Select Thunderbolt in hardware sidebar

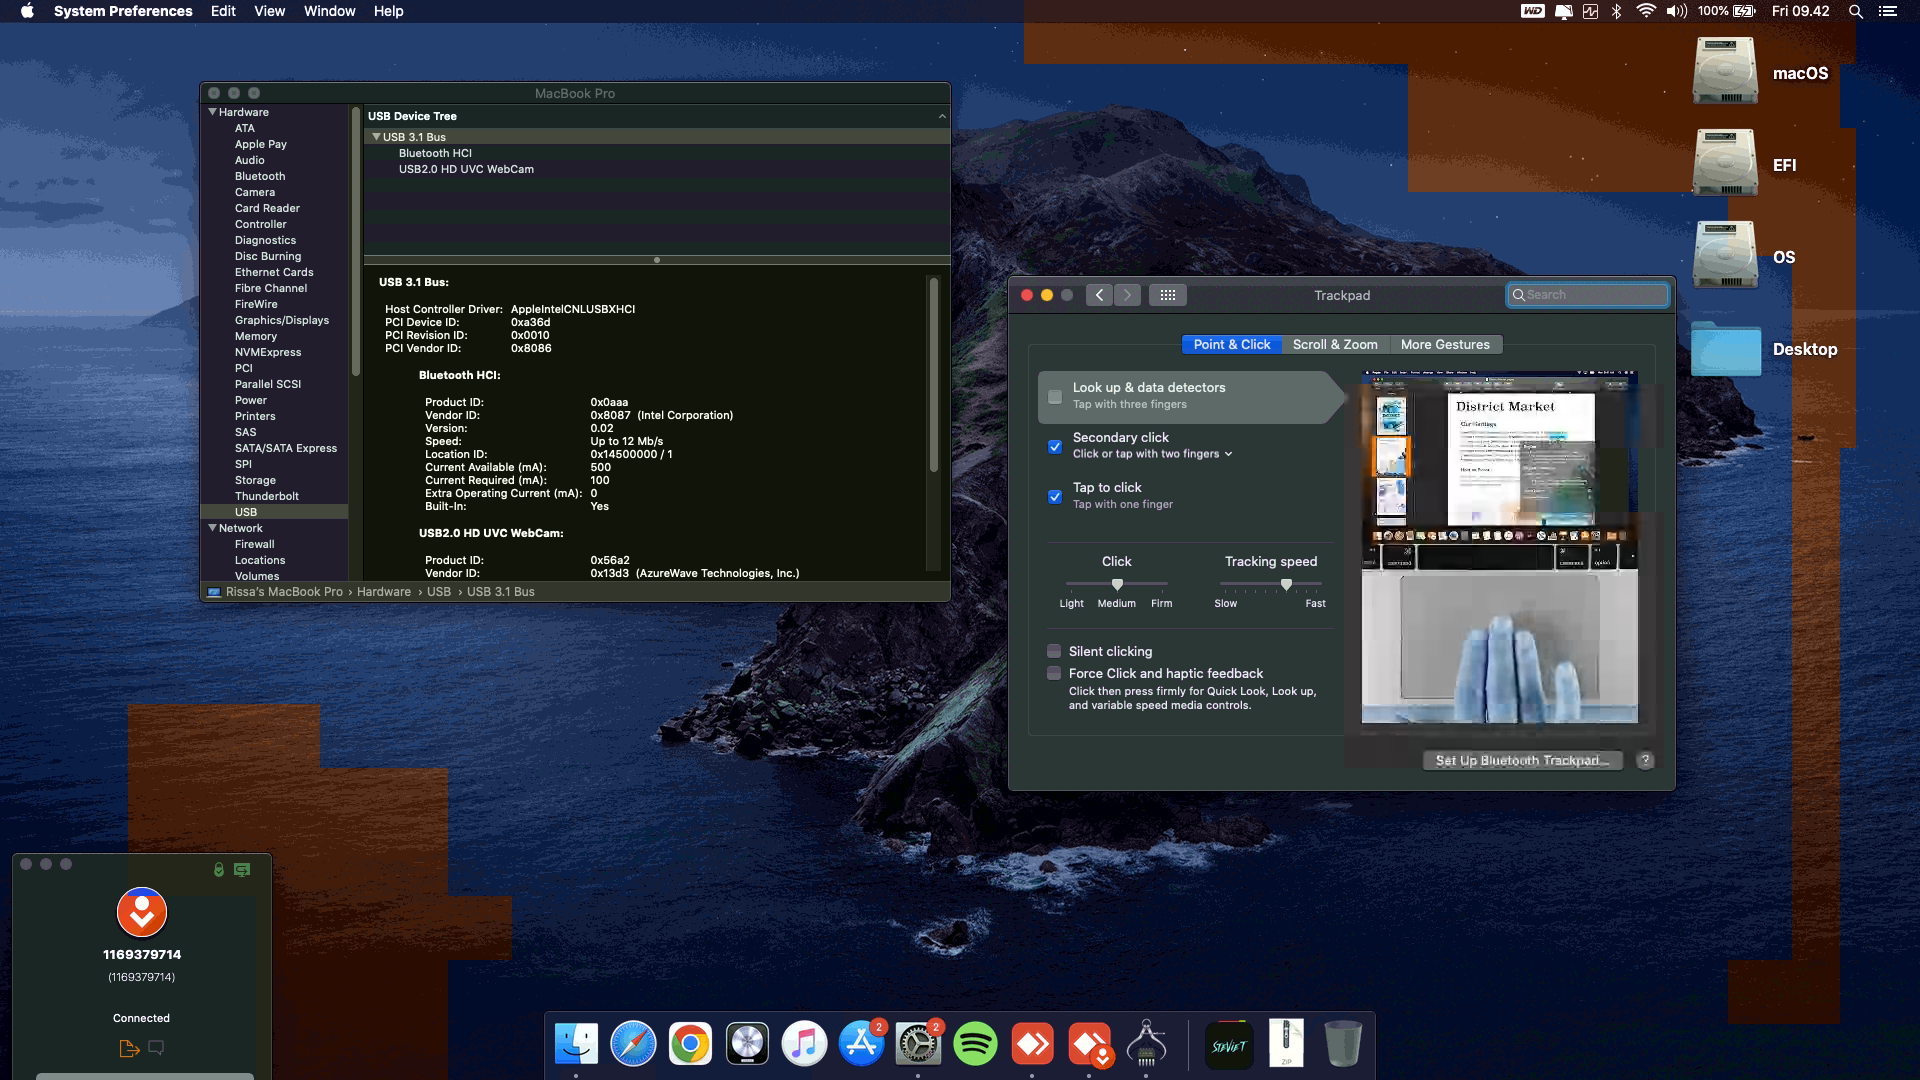pos(267,496)
